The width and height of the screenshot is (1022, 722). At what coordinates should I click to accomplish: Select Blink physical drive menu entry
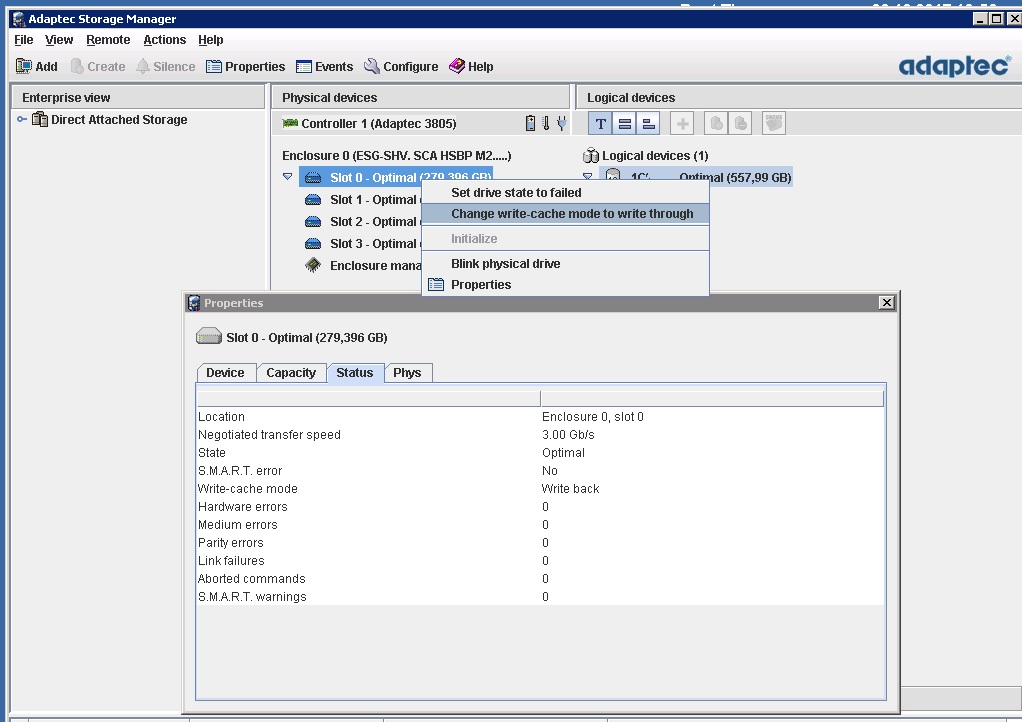[505, 264]
